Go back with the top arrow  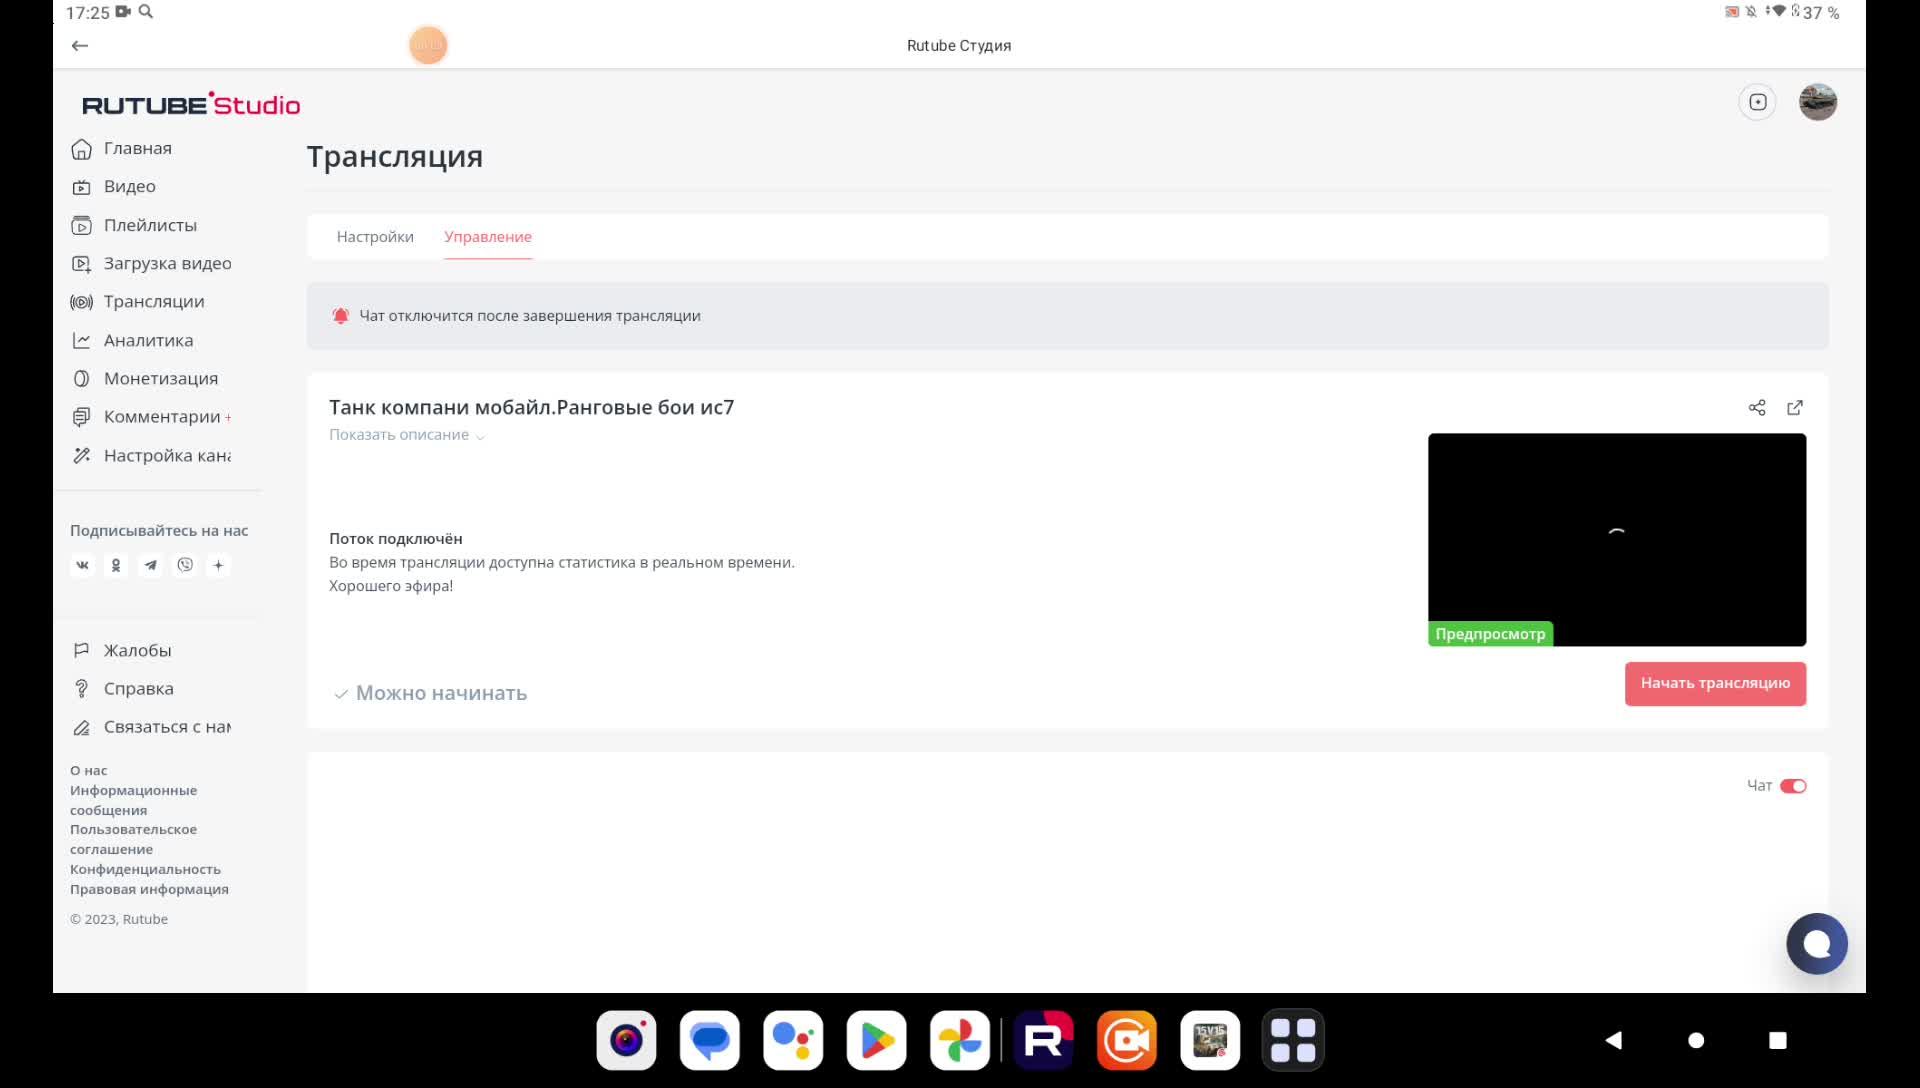[80, 45]
